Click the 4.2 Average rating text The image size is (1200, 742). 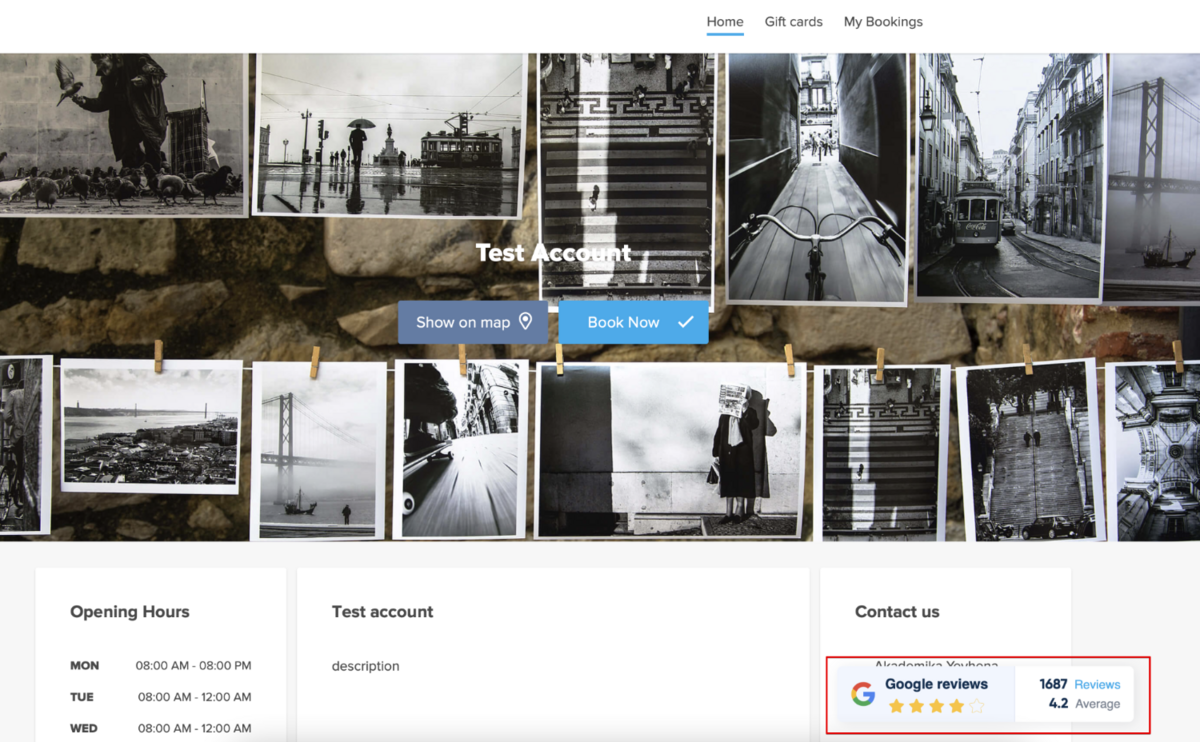(x=1084, y=704)
